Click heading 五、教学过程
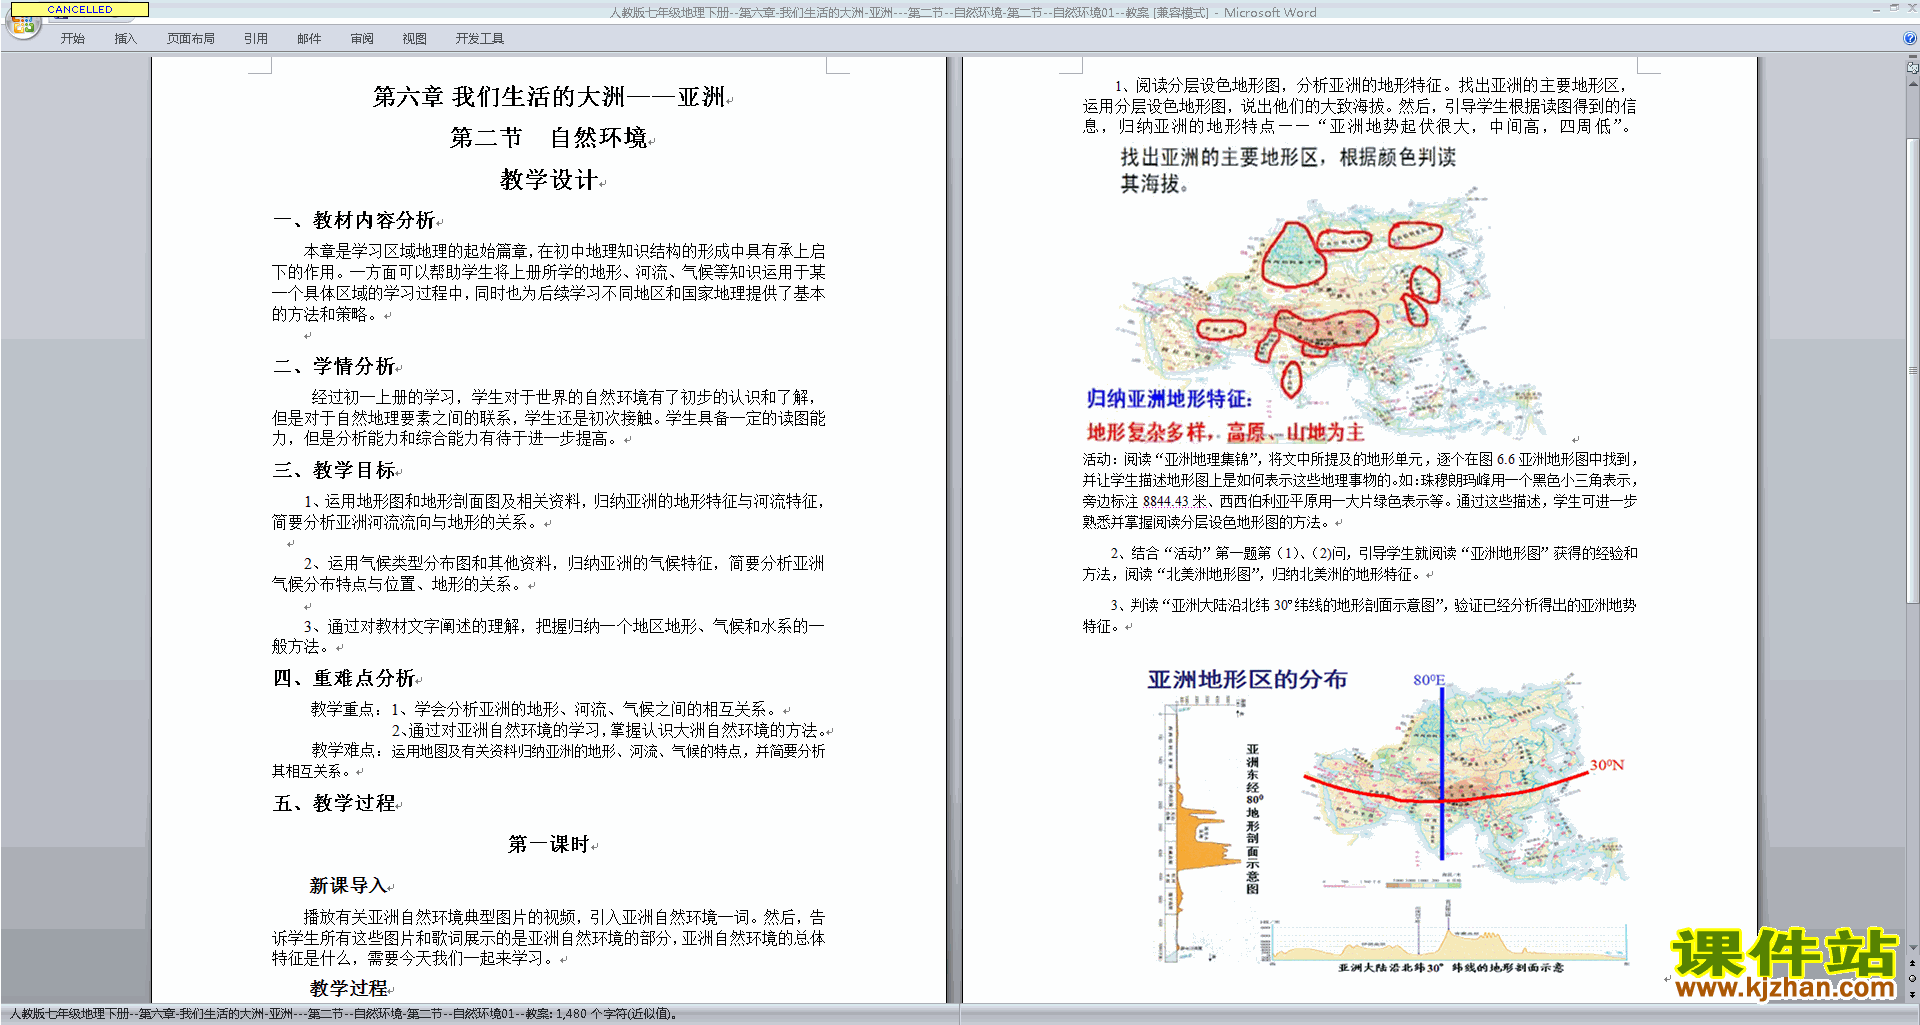 pos(334,803)
